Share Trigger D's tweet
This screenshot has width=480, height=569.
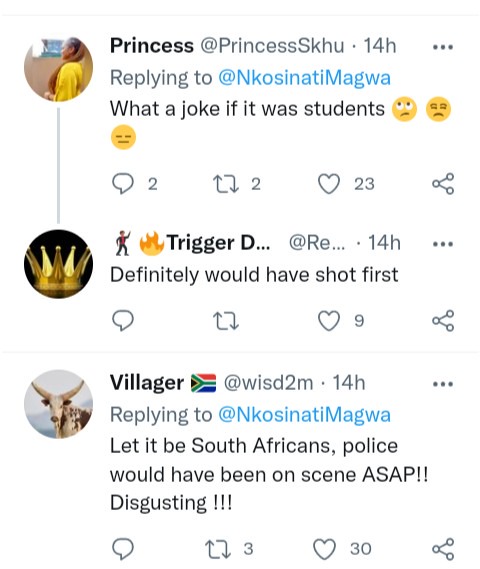coord(443,320)
